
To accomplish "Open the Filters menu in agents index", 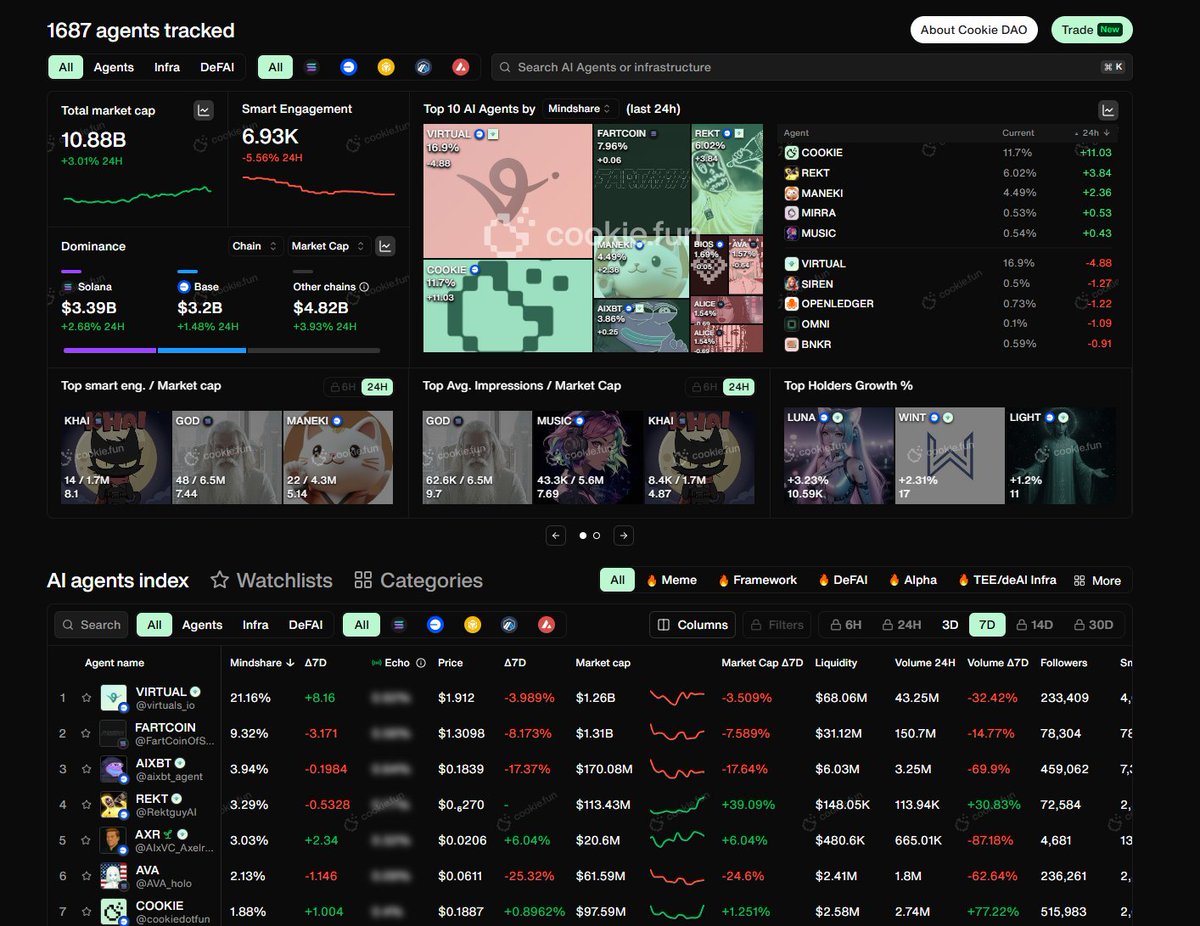I will point(776,625).
